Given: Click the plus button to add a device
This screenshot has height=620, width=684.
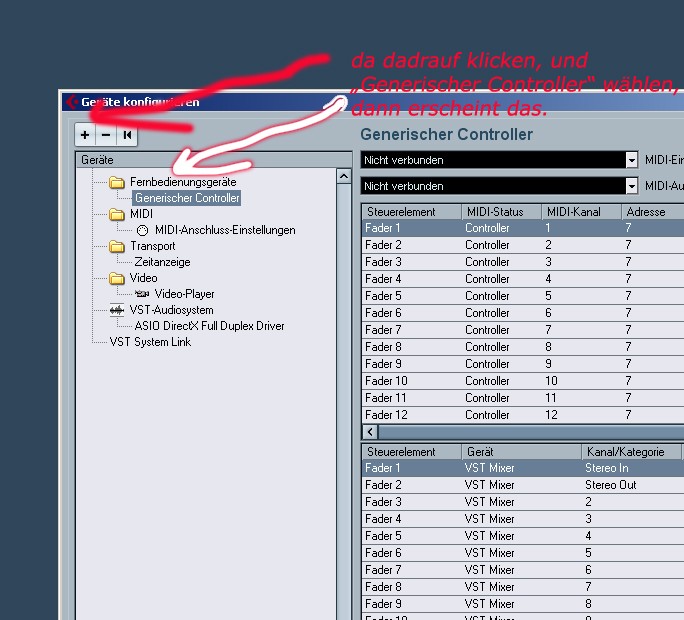Looking at the screenshot, I should 85,135.
